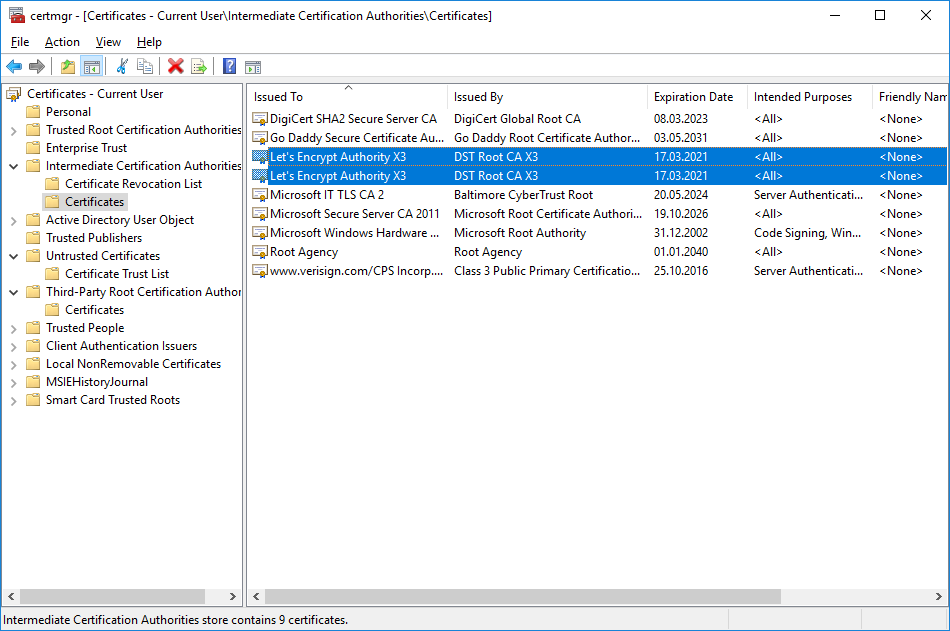The width and height of the screenshot is (950, 631).
Task: Collapse Untrusted Certificates node
Action: (x=14, y=256)
